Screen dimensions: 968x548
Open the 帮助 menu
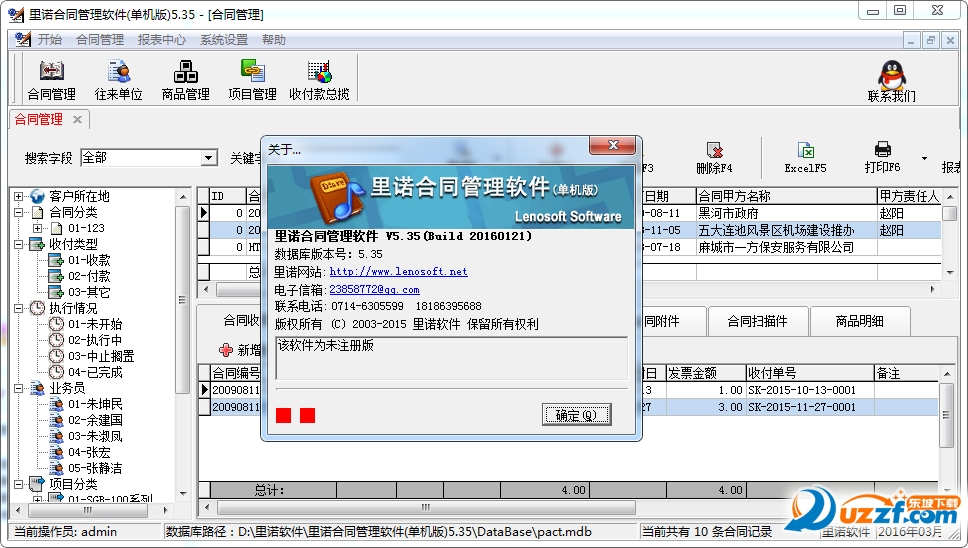(x=273, y=39)
